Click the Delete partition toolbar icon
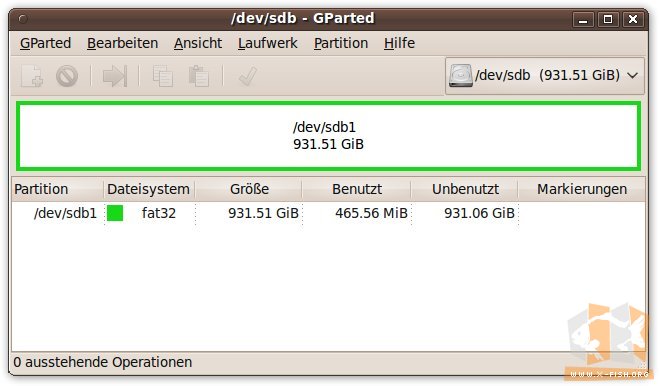This screenshot has height=386, width=659. 67,76
